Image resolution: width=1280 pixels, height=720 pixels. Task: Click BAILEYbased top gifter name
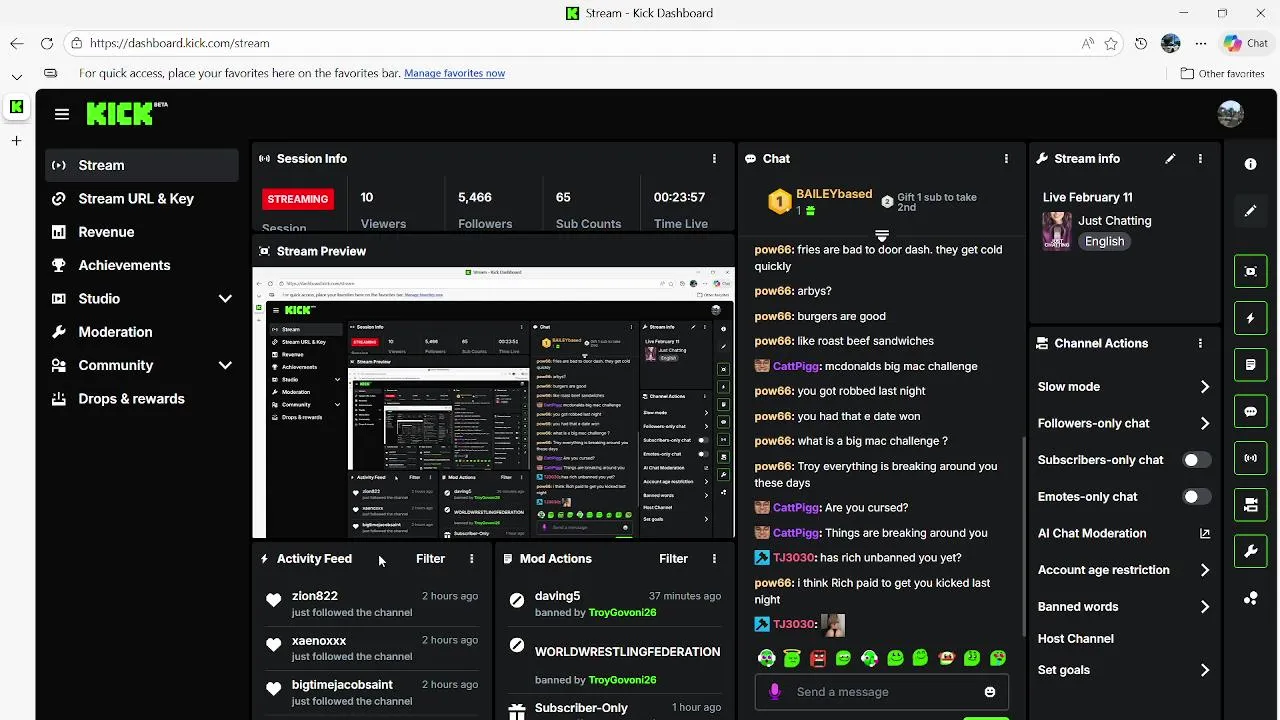(834, 194)
